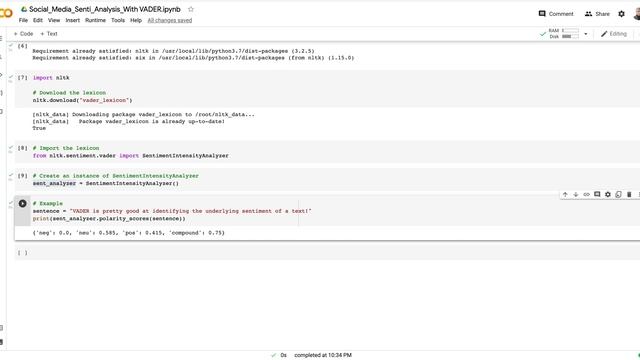Click the Google Drive icon beside the title
Screen dimensions: 640x360
[24, 9]
